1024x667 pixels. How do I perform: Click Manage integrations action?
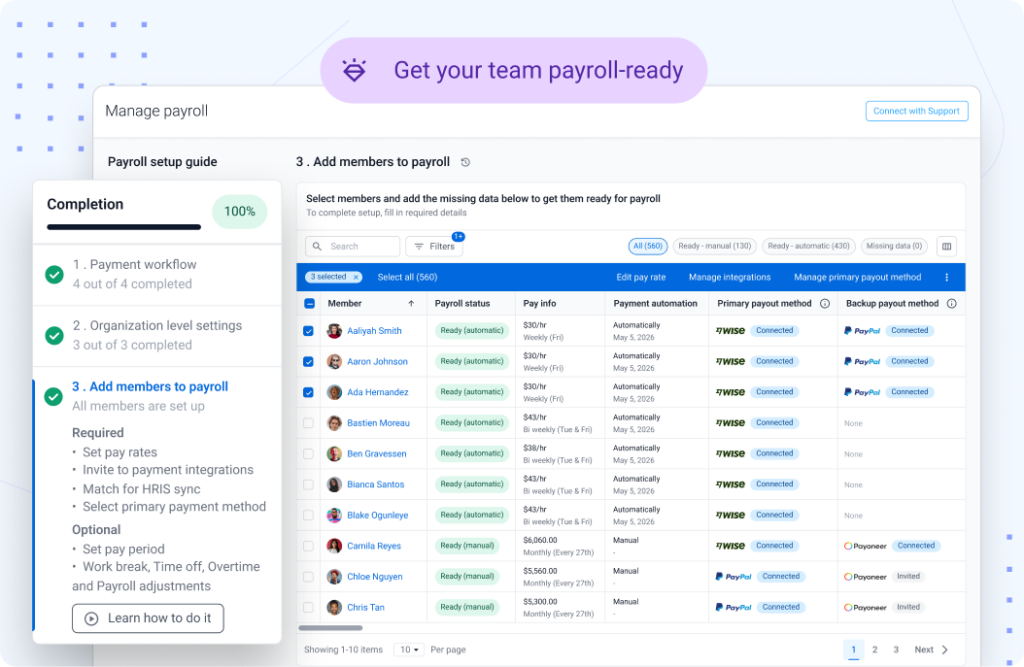729,277
